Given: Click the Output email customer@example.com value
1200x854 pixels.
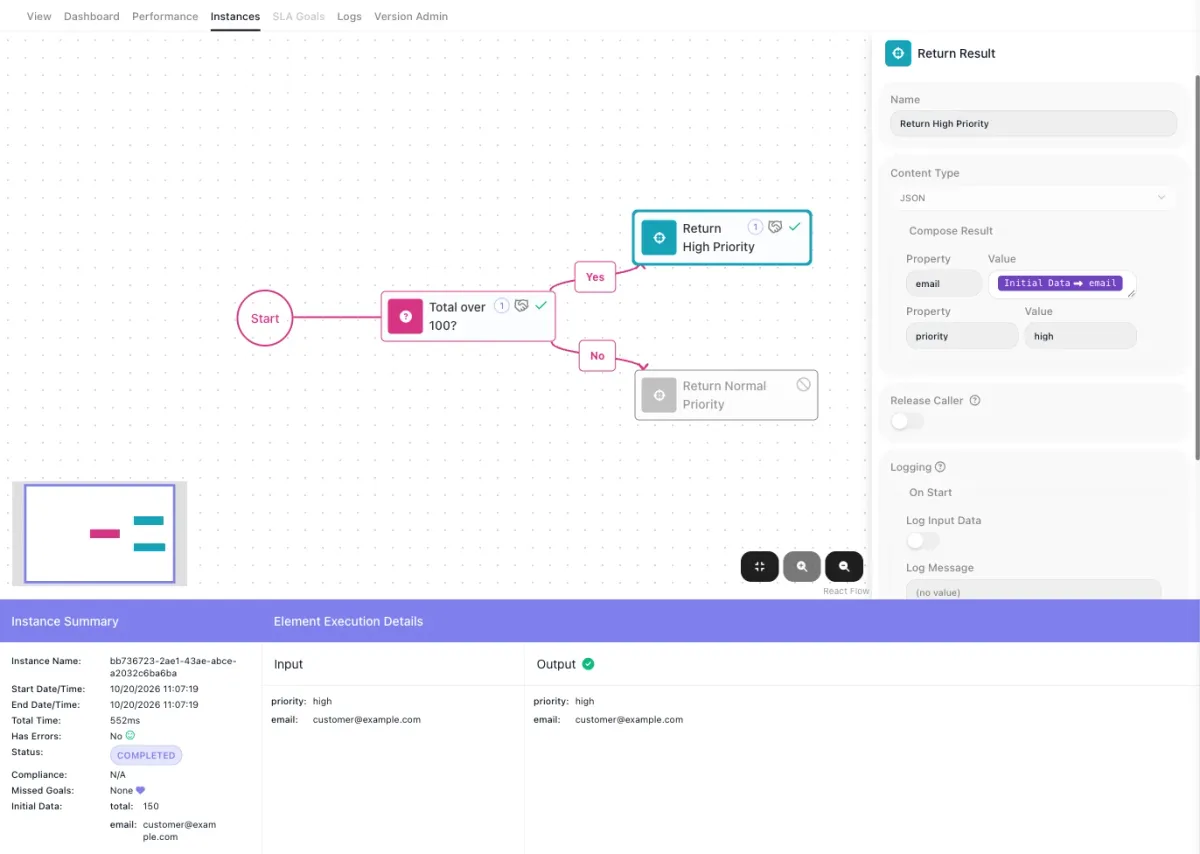Looking at the screenshot, I should 629,719.
